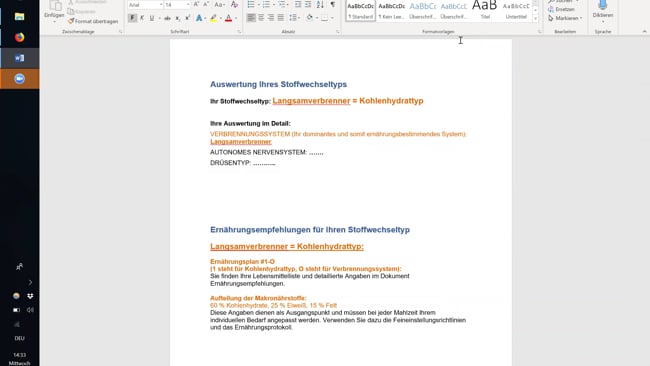The height and width of the screenshot is (366, 650).
Task: Switch to Zoom in the taskbar
Action: click(19, 79)
